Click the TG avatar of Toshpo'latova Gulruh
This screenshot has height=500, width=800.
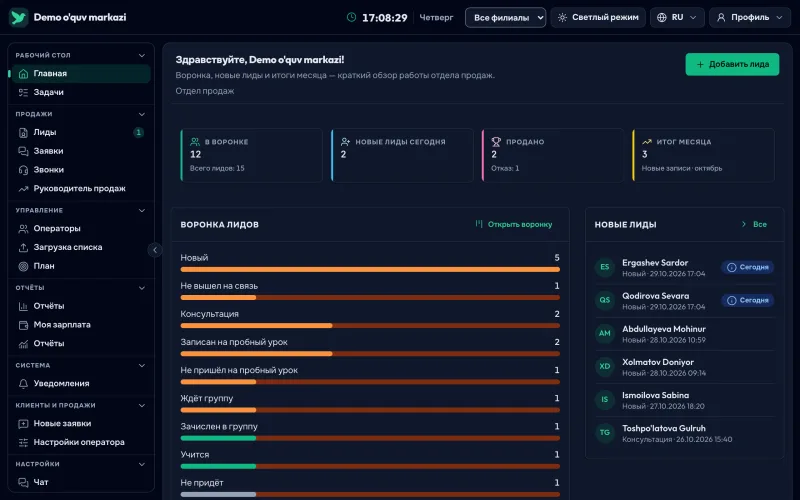pyautogui.click(x=605, y=433)
